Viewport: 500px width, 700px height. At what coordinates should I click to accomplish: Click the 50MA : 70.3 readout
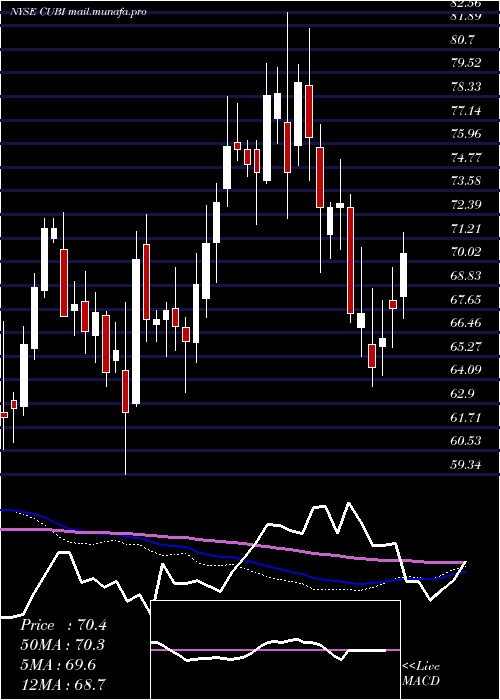(64, 645)
